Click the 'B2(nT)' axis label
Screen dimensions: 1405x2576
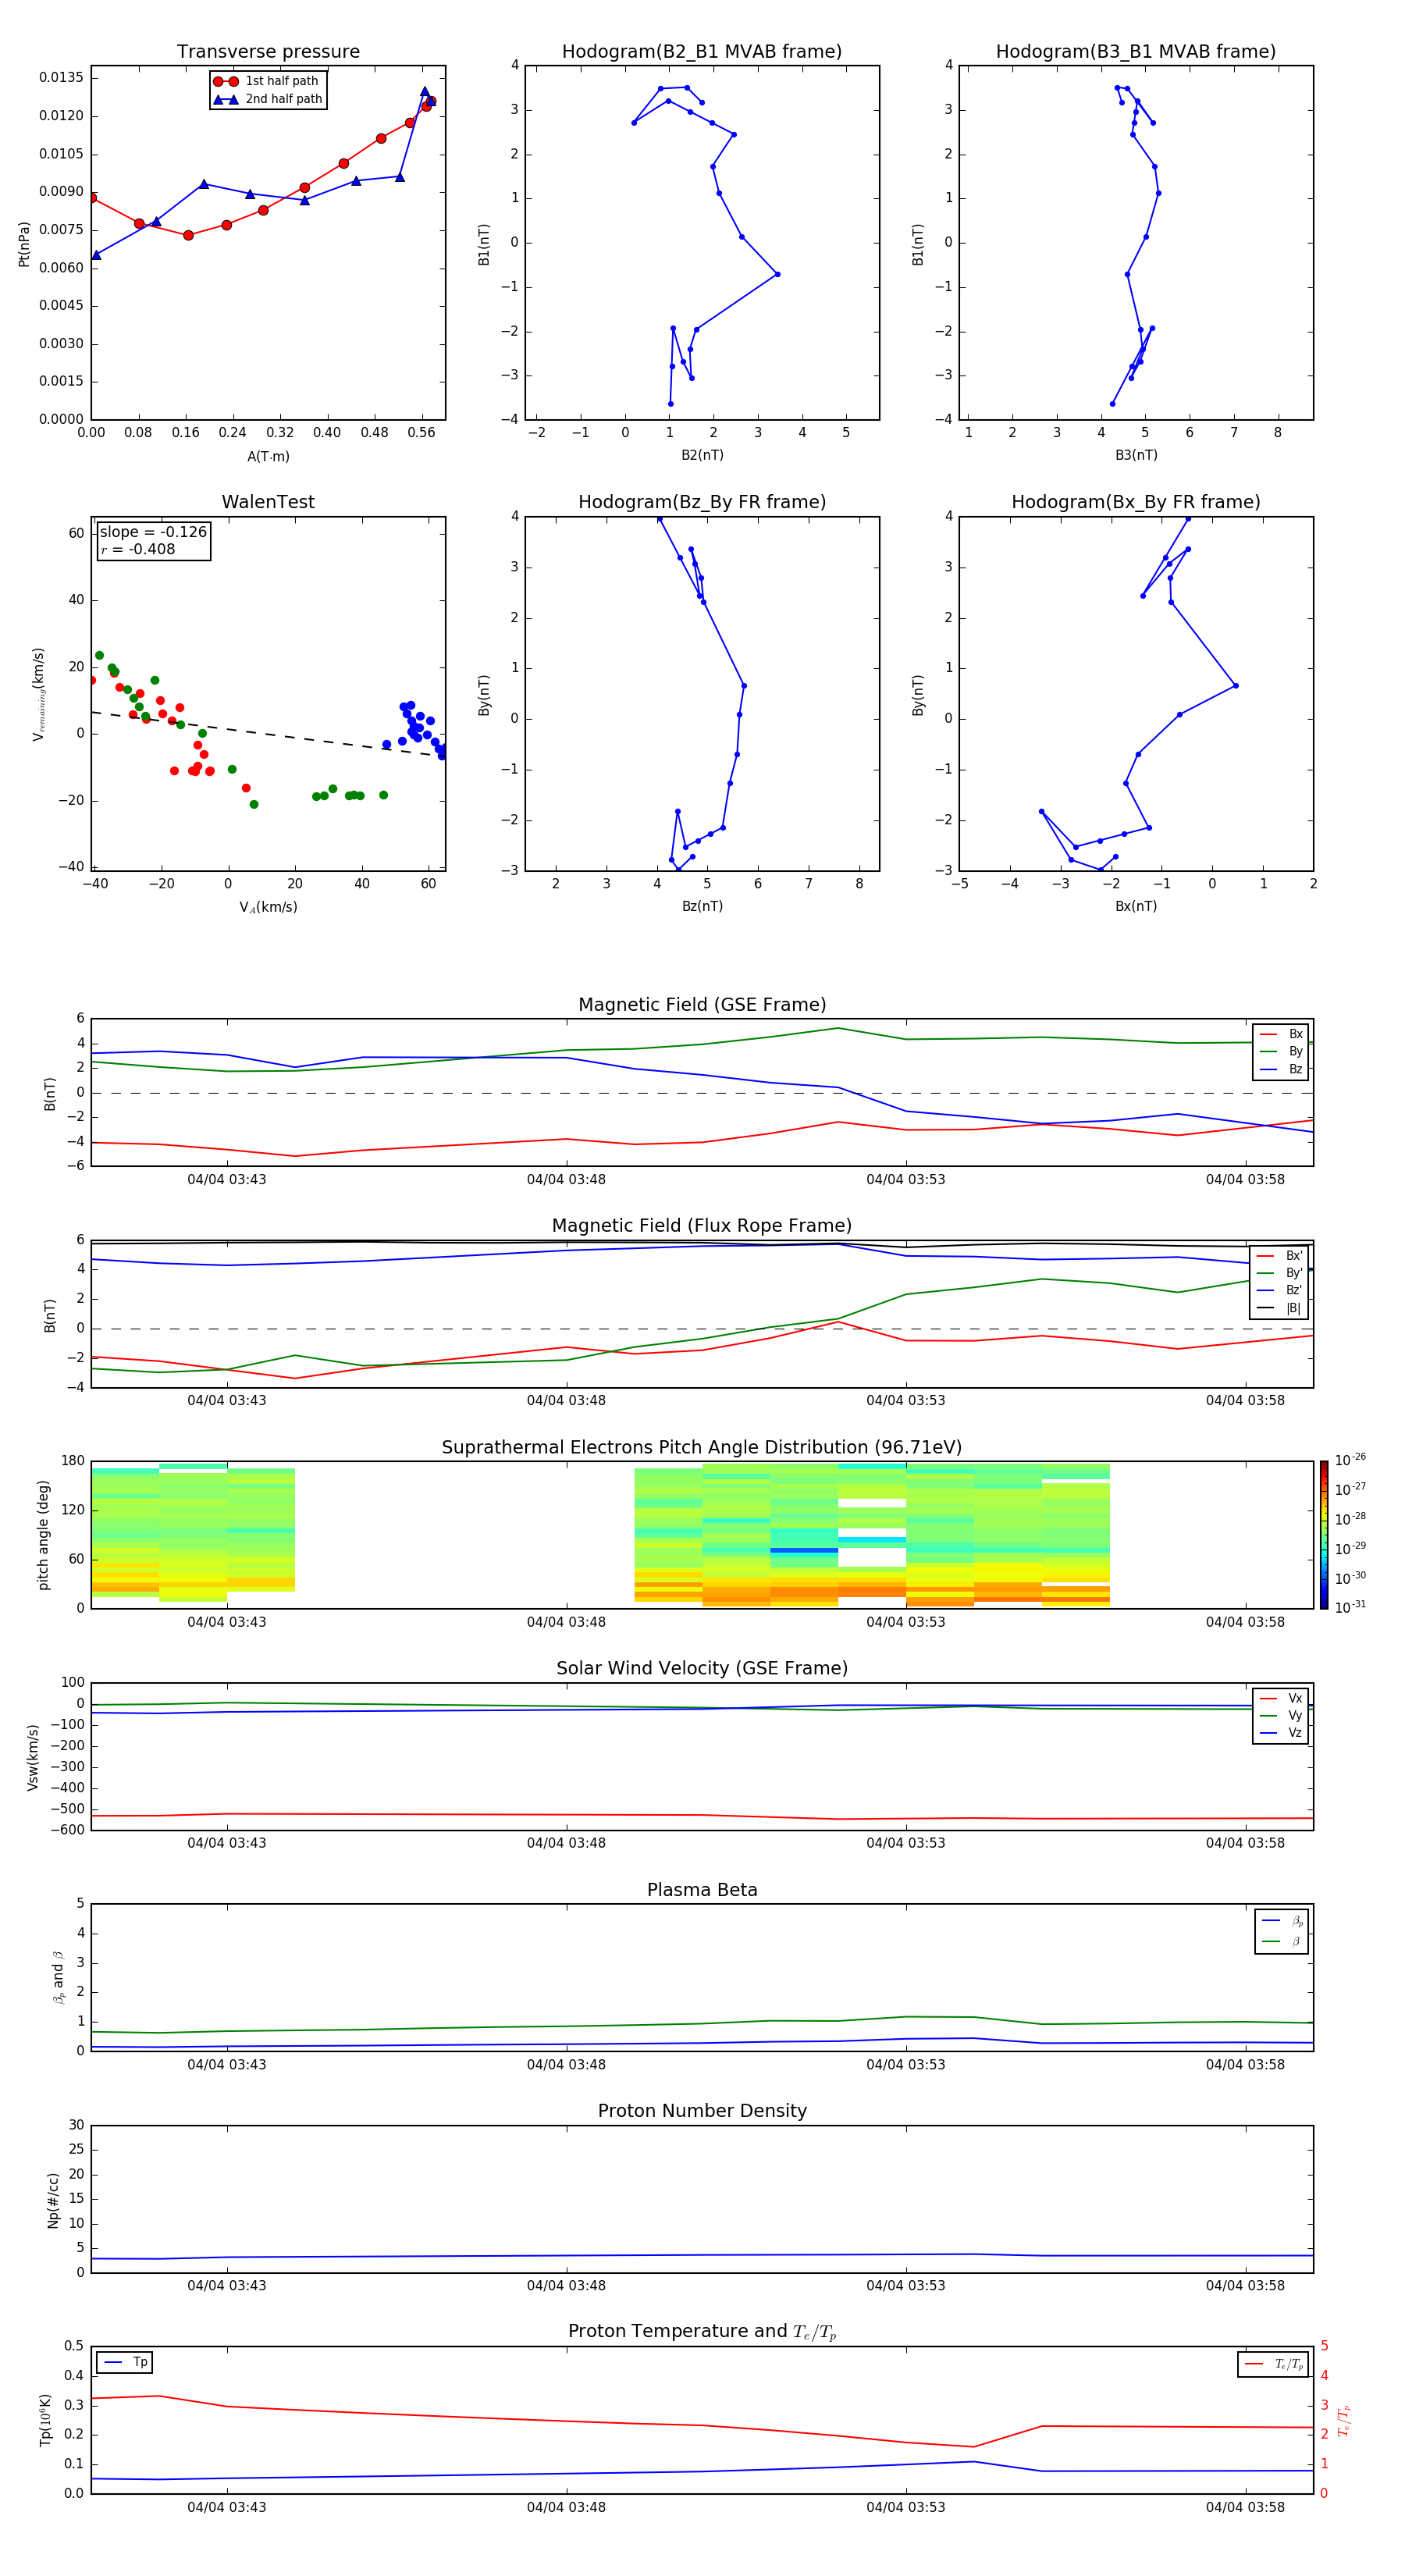pyautogui.click(x=702, y=455)
